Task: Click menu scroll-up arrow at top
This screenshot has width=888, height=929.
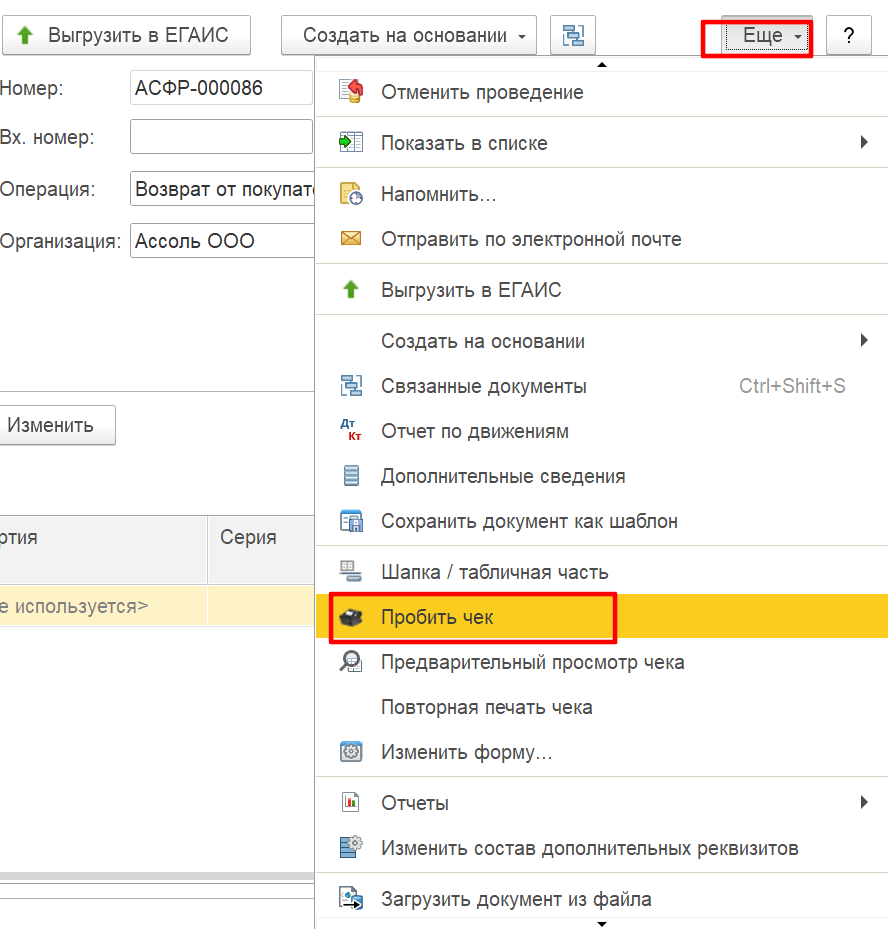Action: 602,64
